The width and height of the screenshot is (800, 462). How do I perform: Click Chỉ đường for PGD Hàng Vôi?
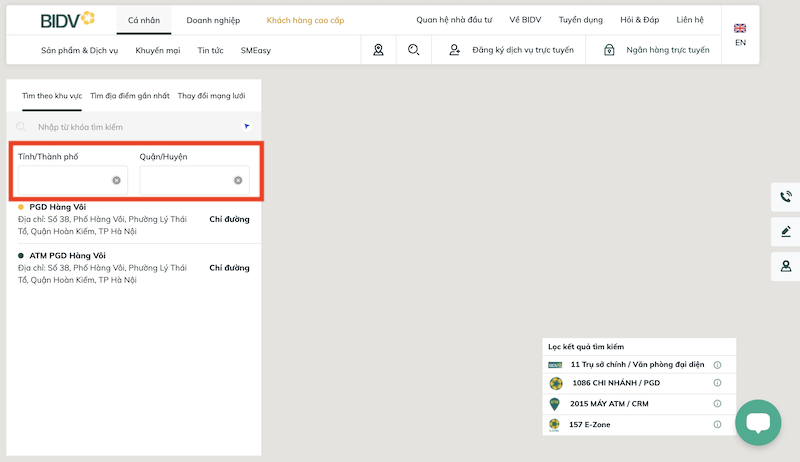tap(229, 219)
